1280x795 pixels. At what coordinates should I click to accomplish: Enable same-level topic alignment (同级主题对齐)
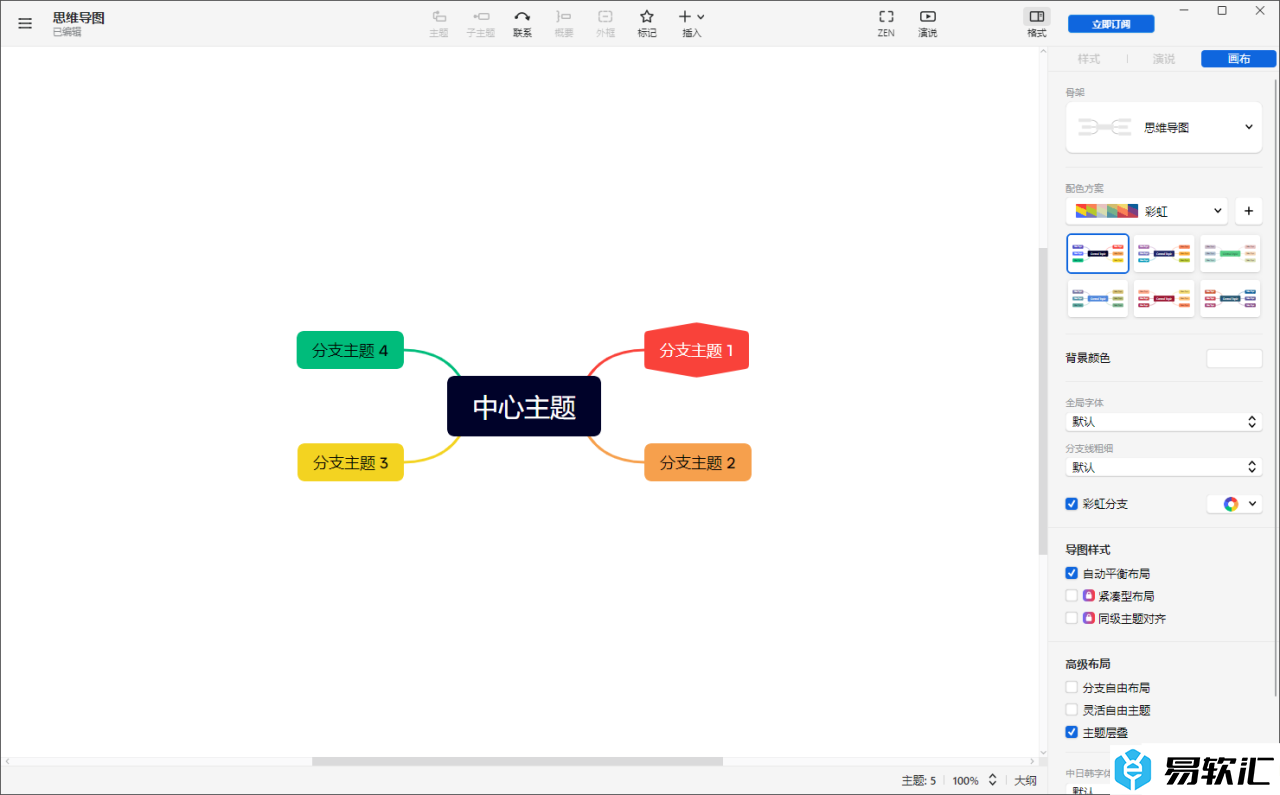pyautogui.click(x=1072, y=618)
